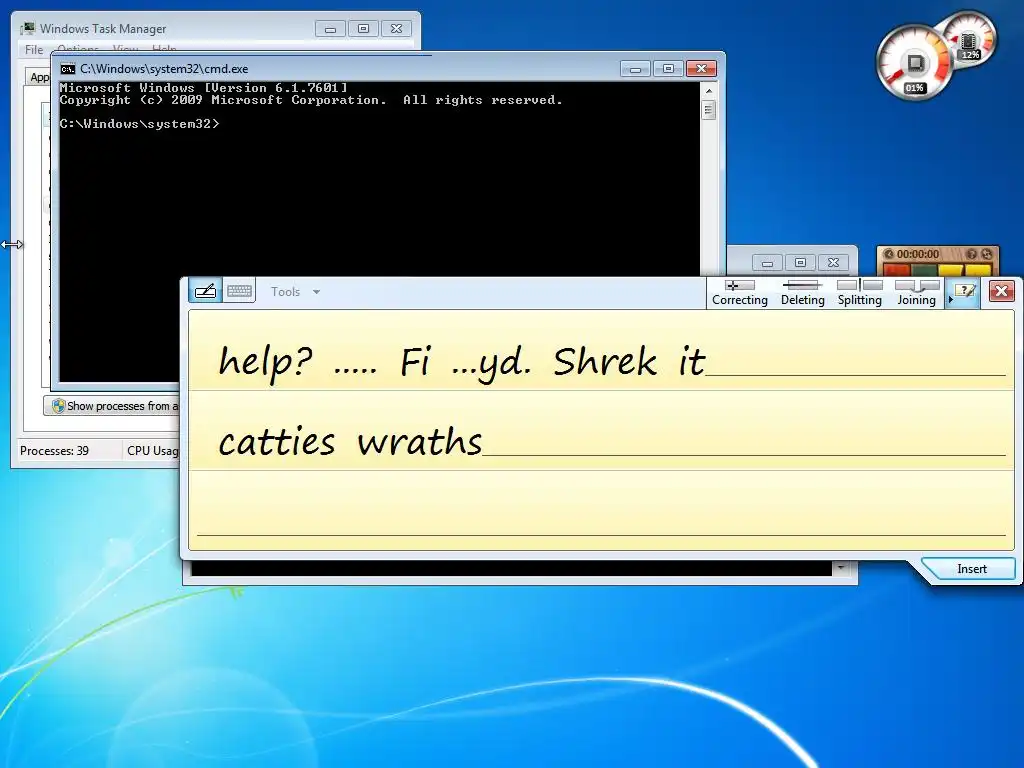Maximize the window behind the Input Panel
1024x768 pixels.
[x=800, y=263]
